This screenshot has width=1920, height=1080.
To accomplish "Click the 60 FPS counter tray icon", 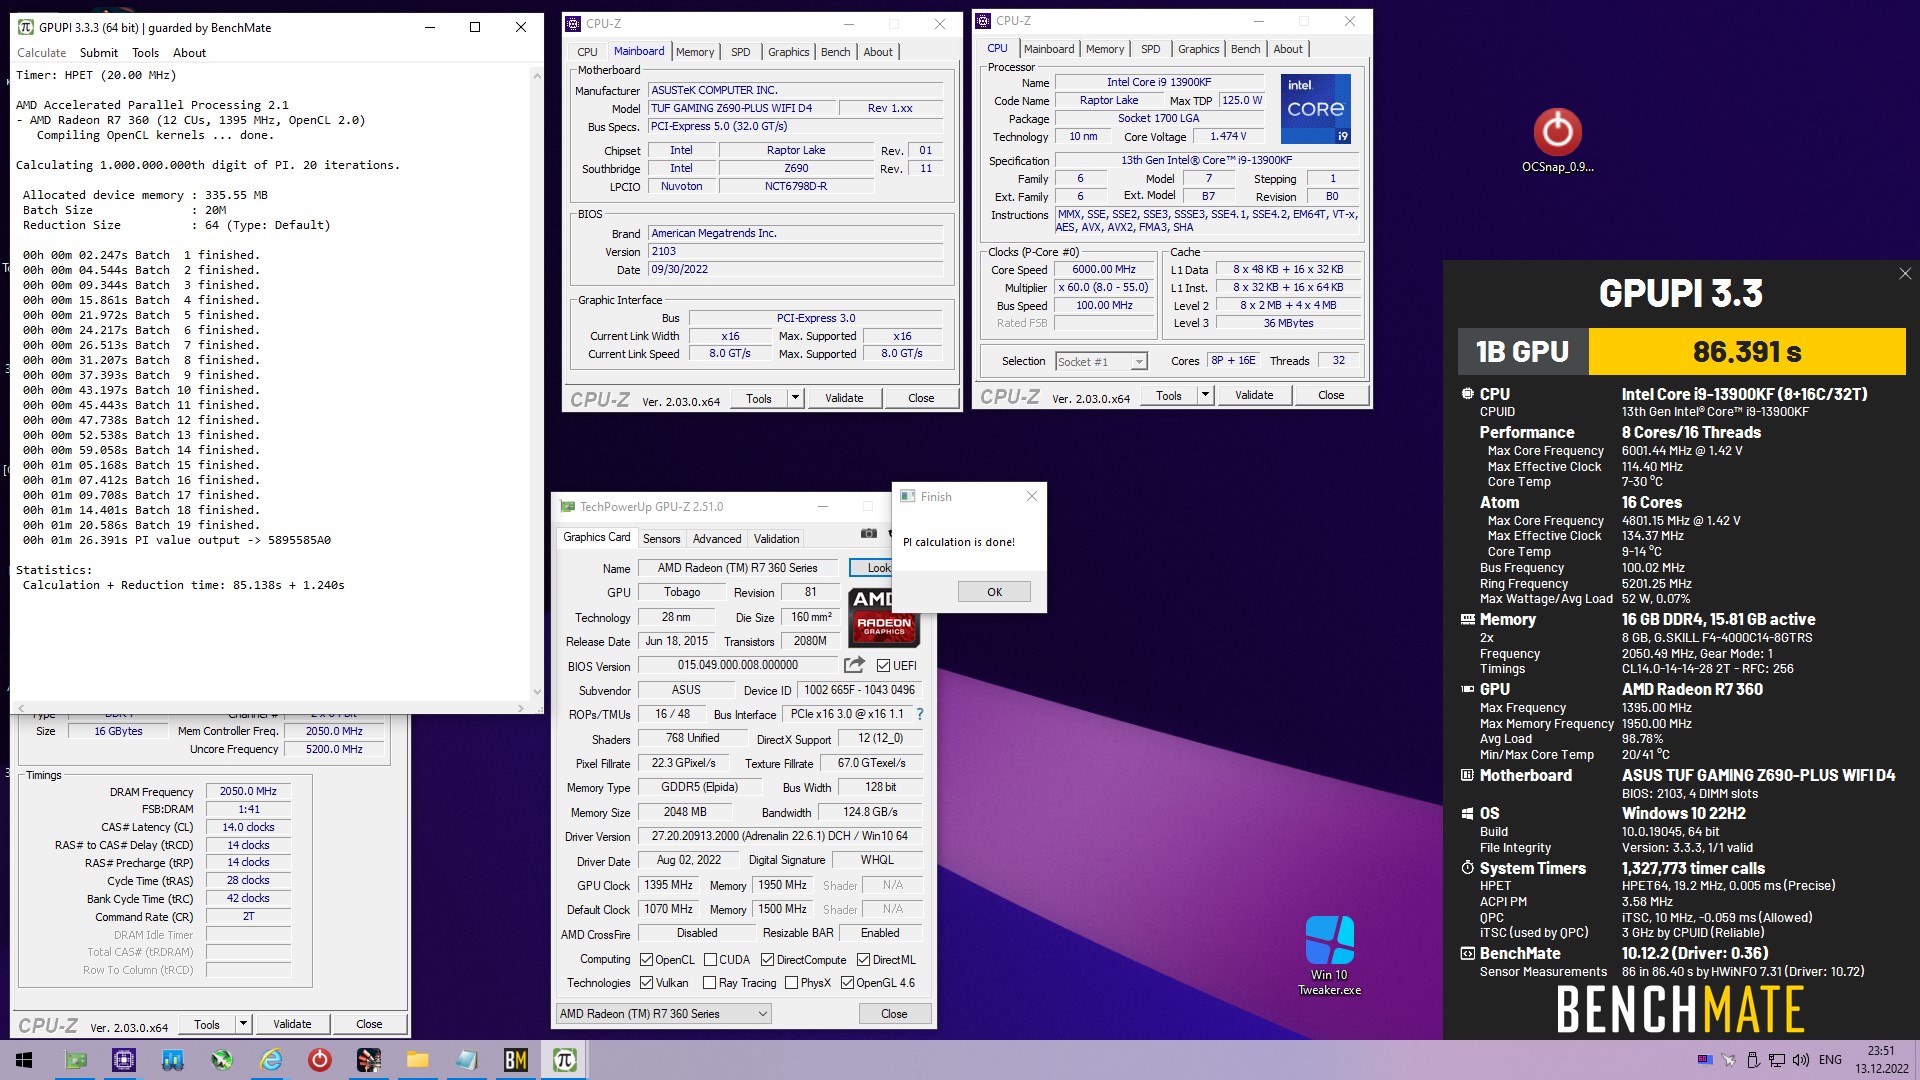I will 1705,1060.
